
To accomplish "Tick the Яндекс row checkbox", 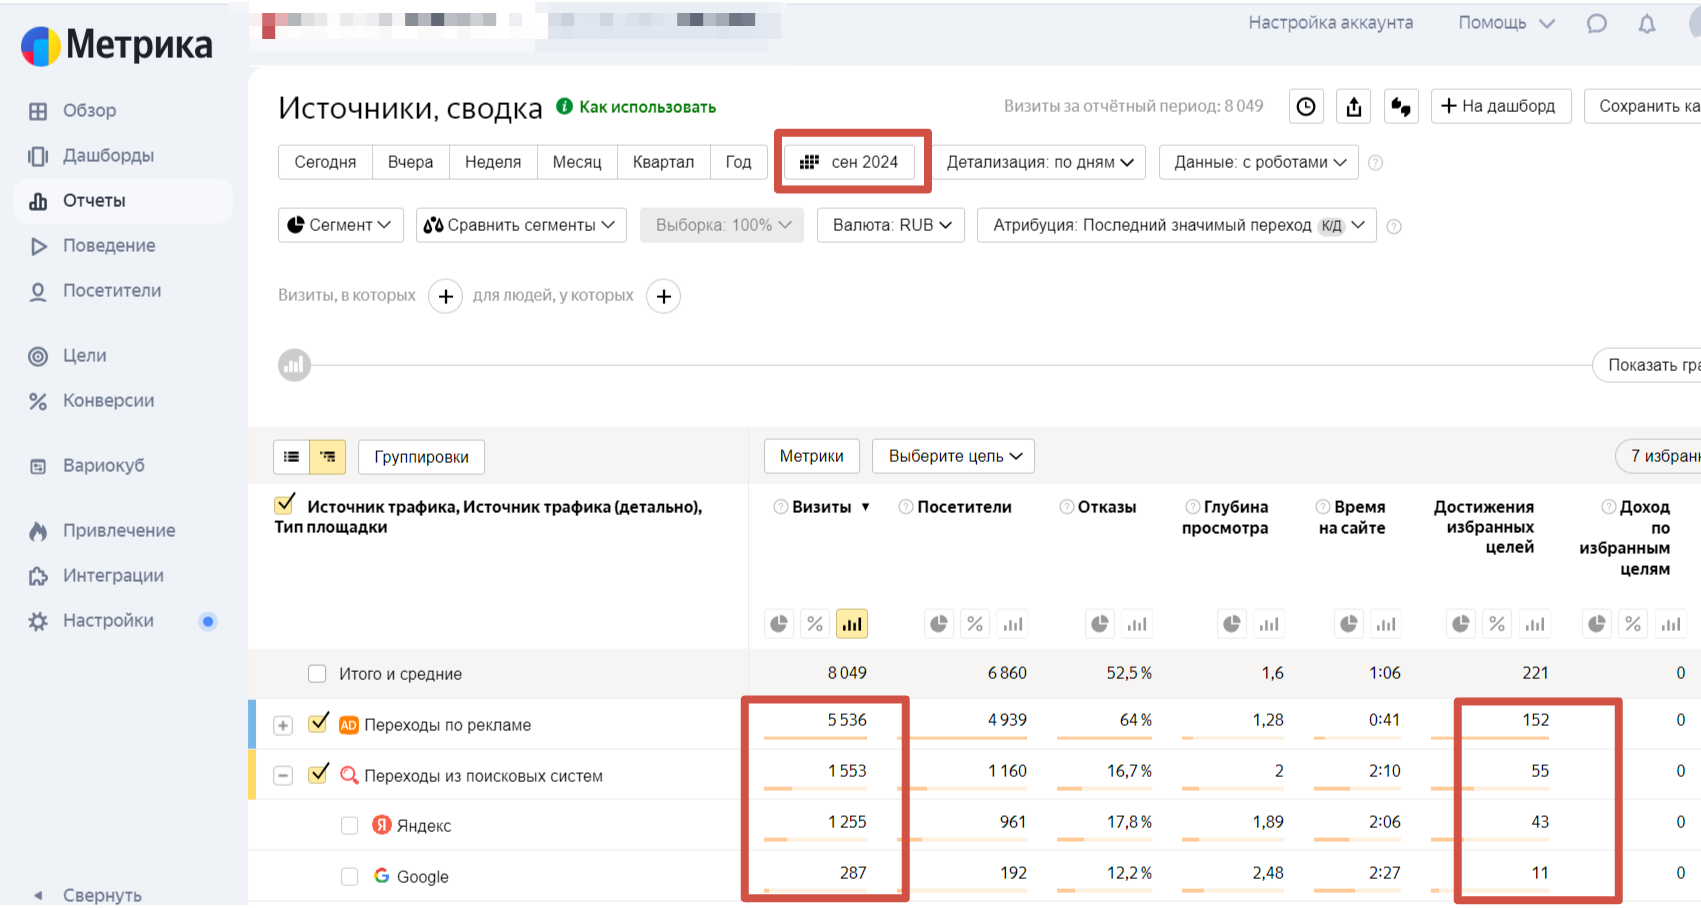I will (349, 826).
